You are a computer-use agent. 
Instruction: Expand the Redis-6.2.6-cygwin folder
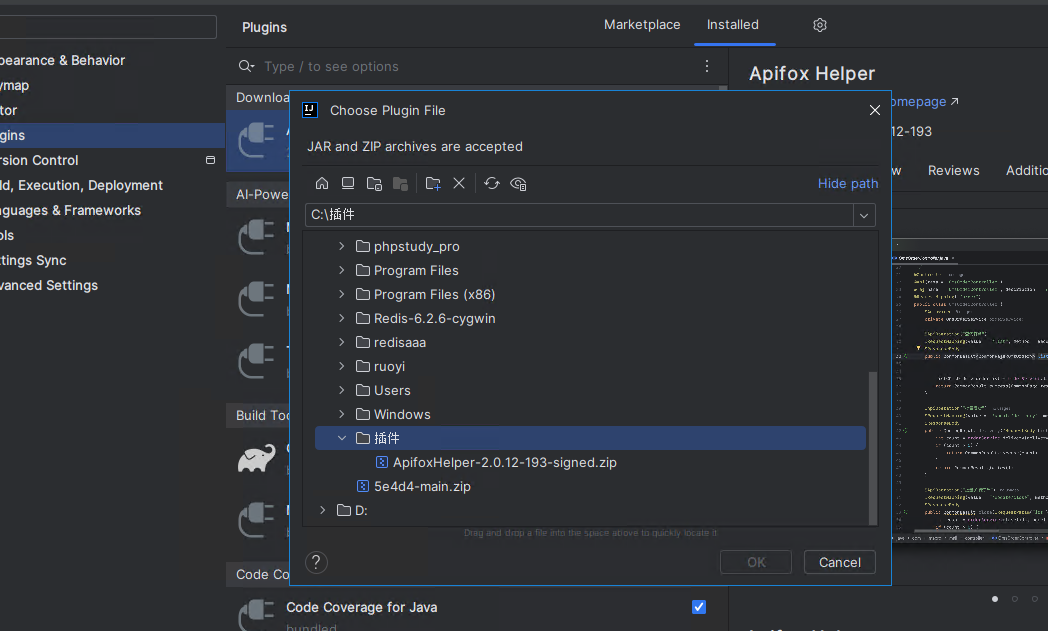(x=342, y=318)
